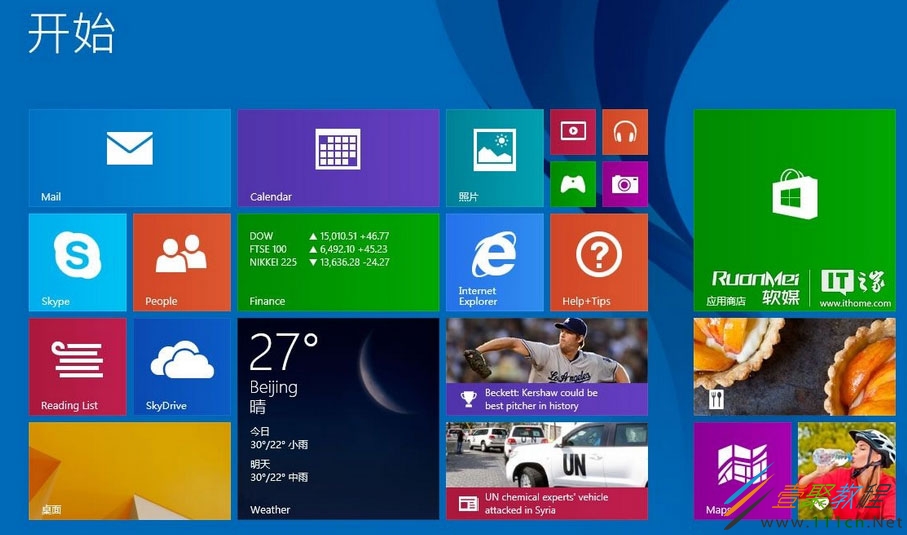The width and height of the screenshot is (907, 535).
Task: Open the UN chemical experts news story
Action: tap(547, 471)
